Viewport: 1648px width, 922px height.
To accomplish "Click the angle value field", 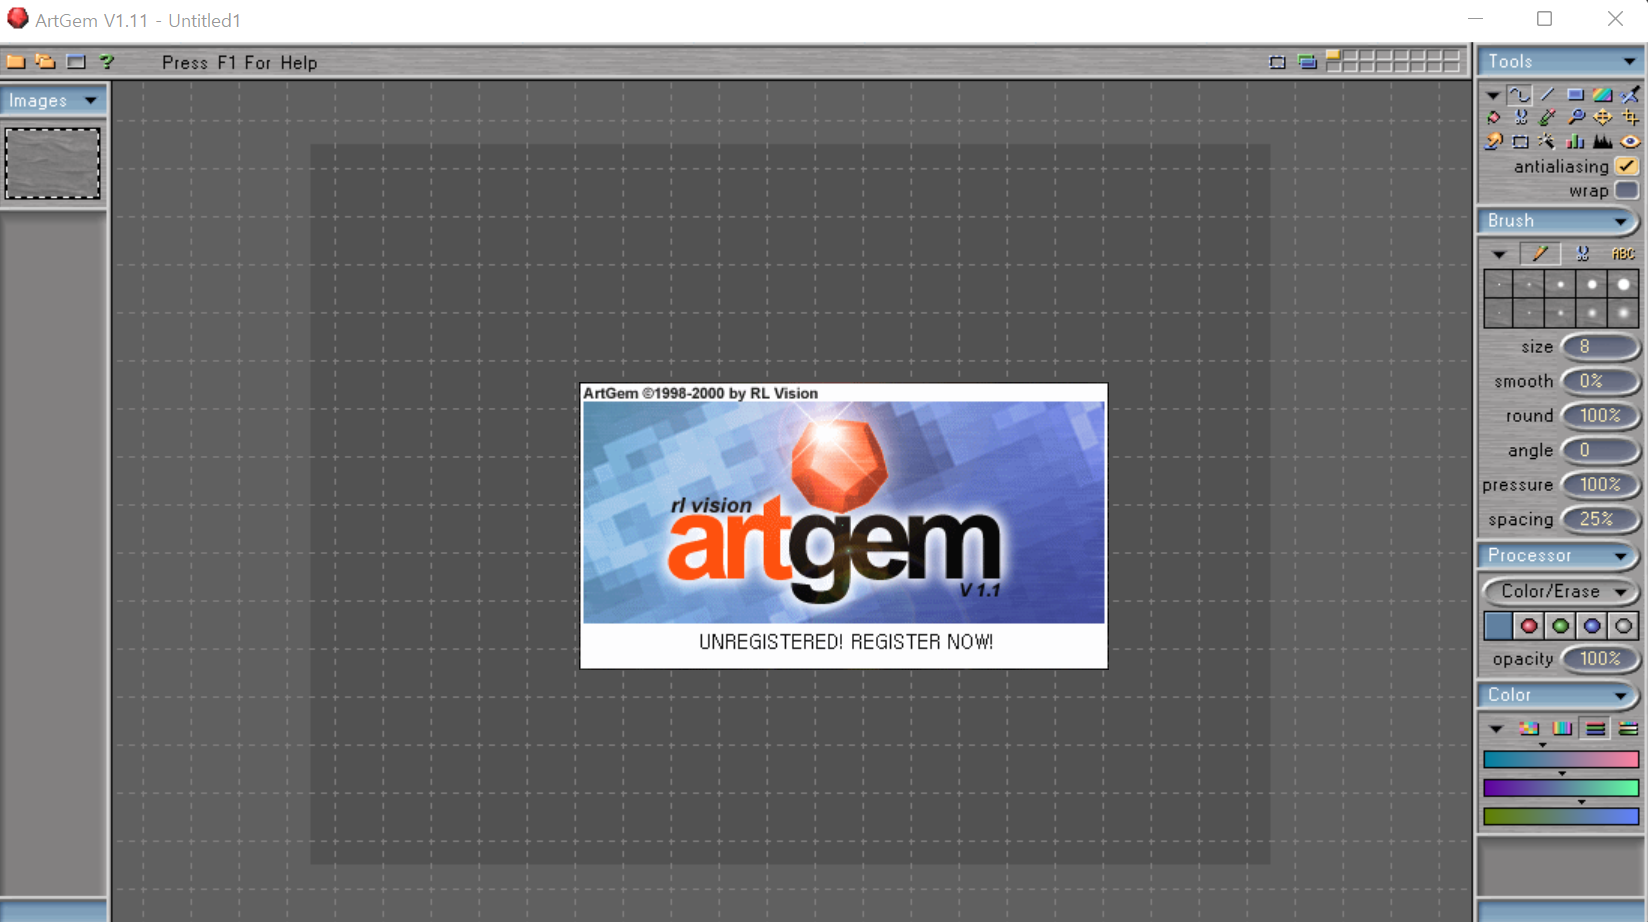I will (x=1600, y=451).
